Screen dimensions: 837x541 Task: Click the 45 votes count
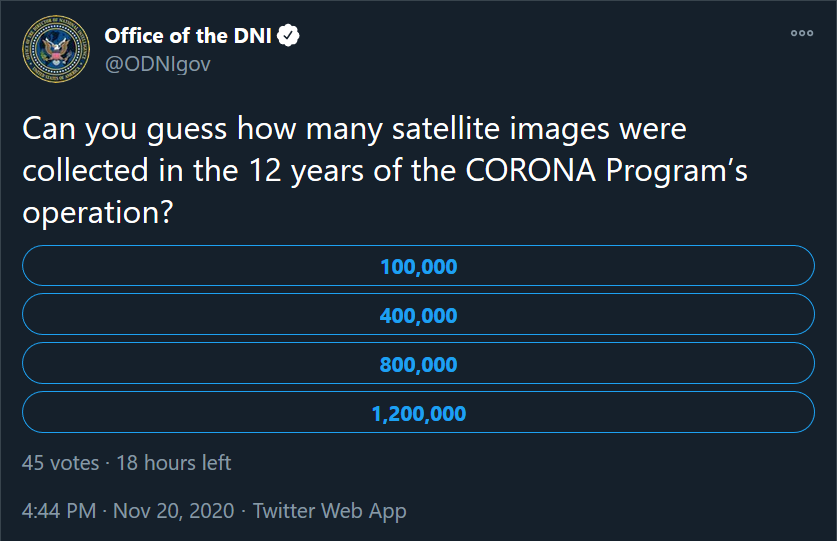[x=60, y=462]
